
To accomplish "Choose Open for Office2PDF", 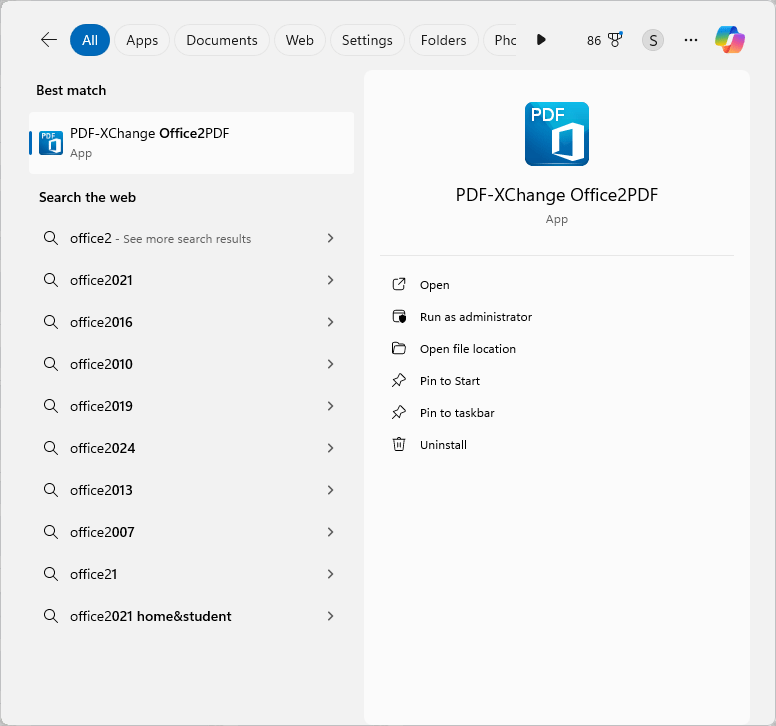I will coord(557,285).
